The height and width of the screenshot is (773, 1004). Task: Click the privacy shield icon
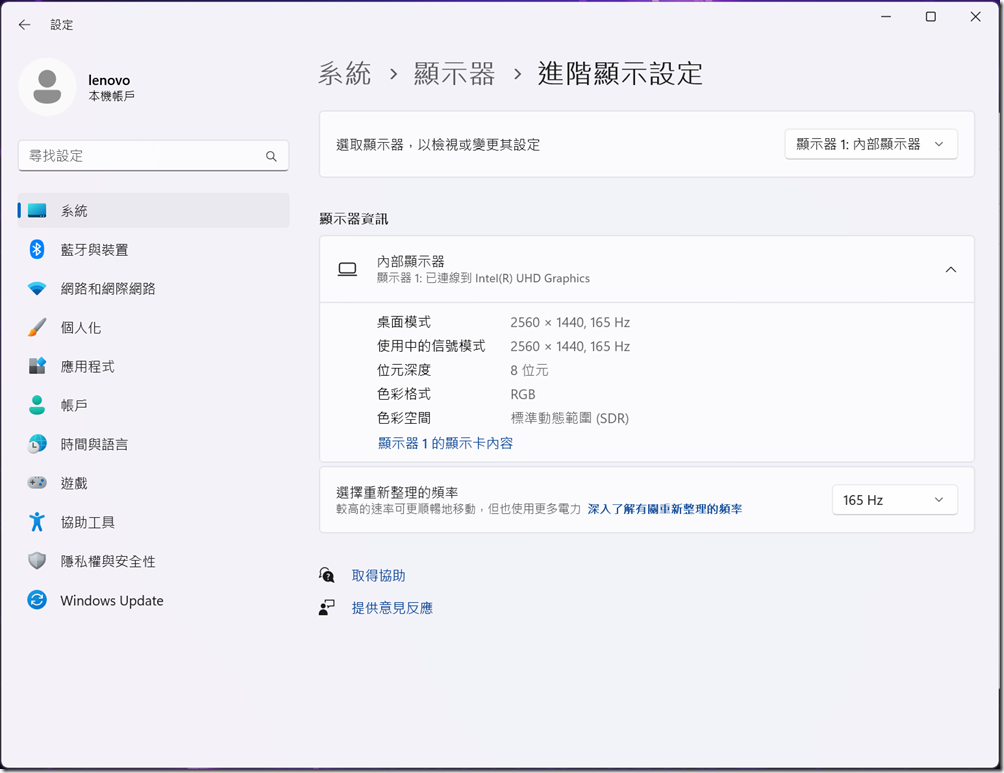click(x=37, y=561)
